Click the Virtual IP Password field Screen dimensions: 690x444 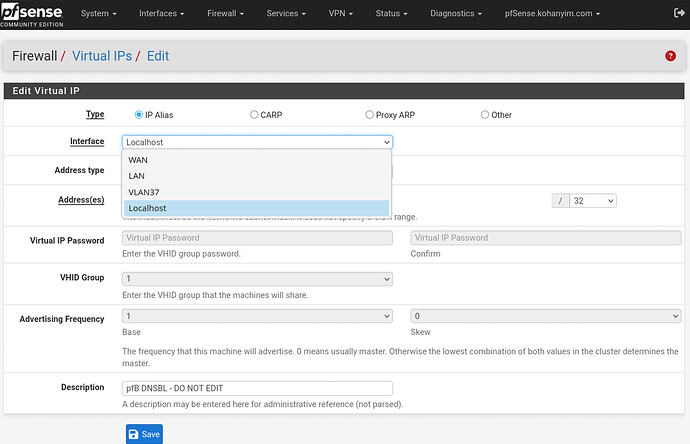257,238
